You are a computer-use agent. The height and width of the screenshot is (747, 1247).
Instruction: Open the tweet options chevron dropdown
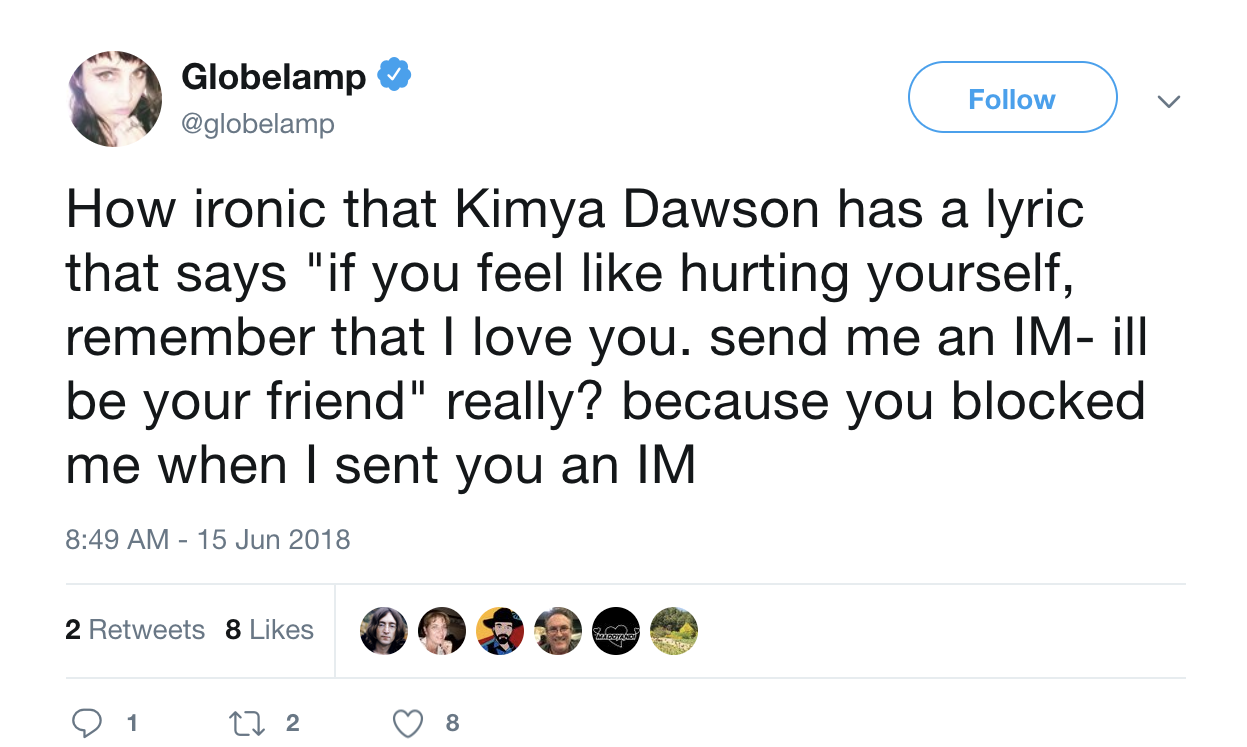1168,101
